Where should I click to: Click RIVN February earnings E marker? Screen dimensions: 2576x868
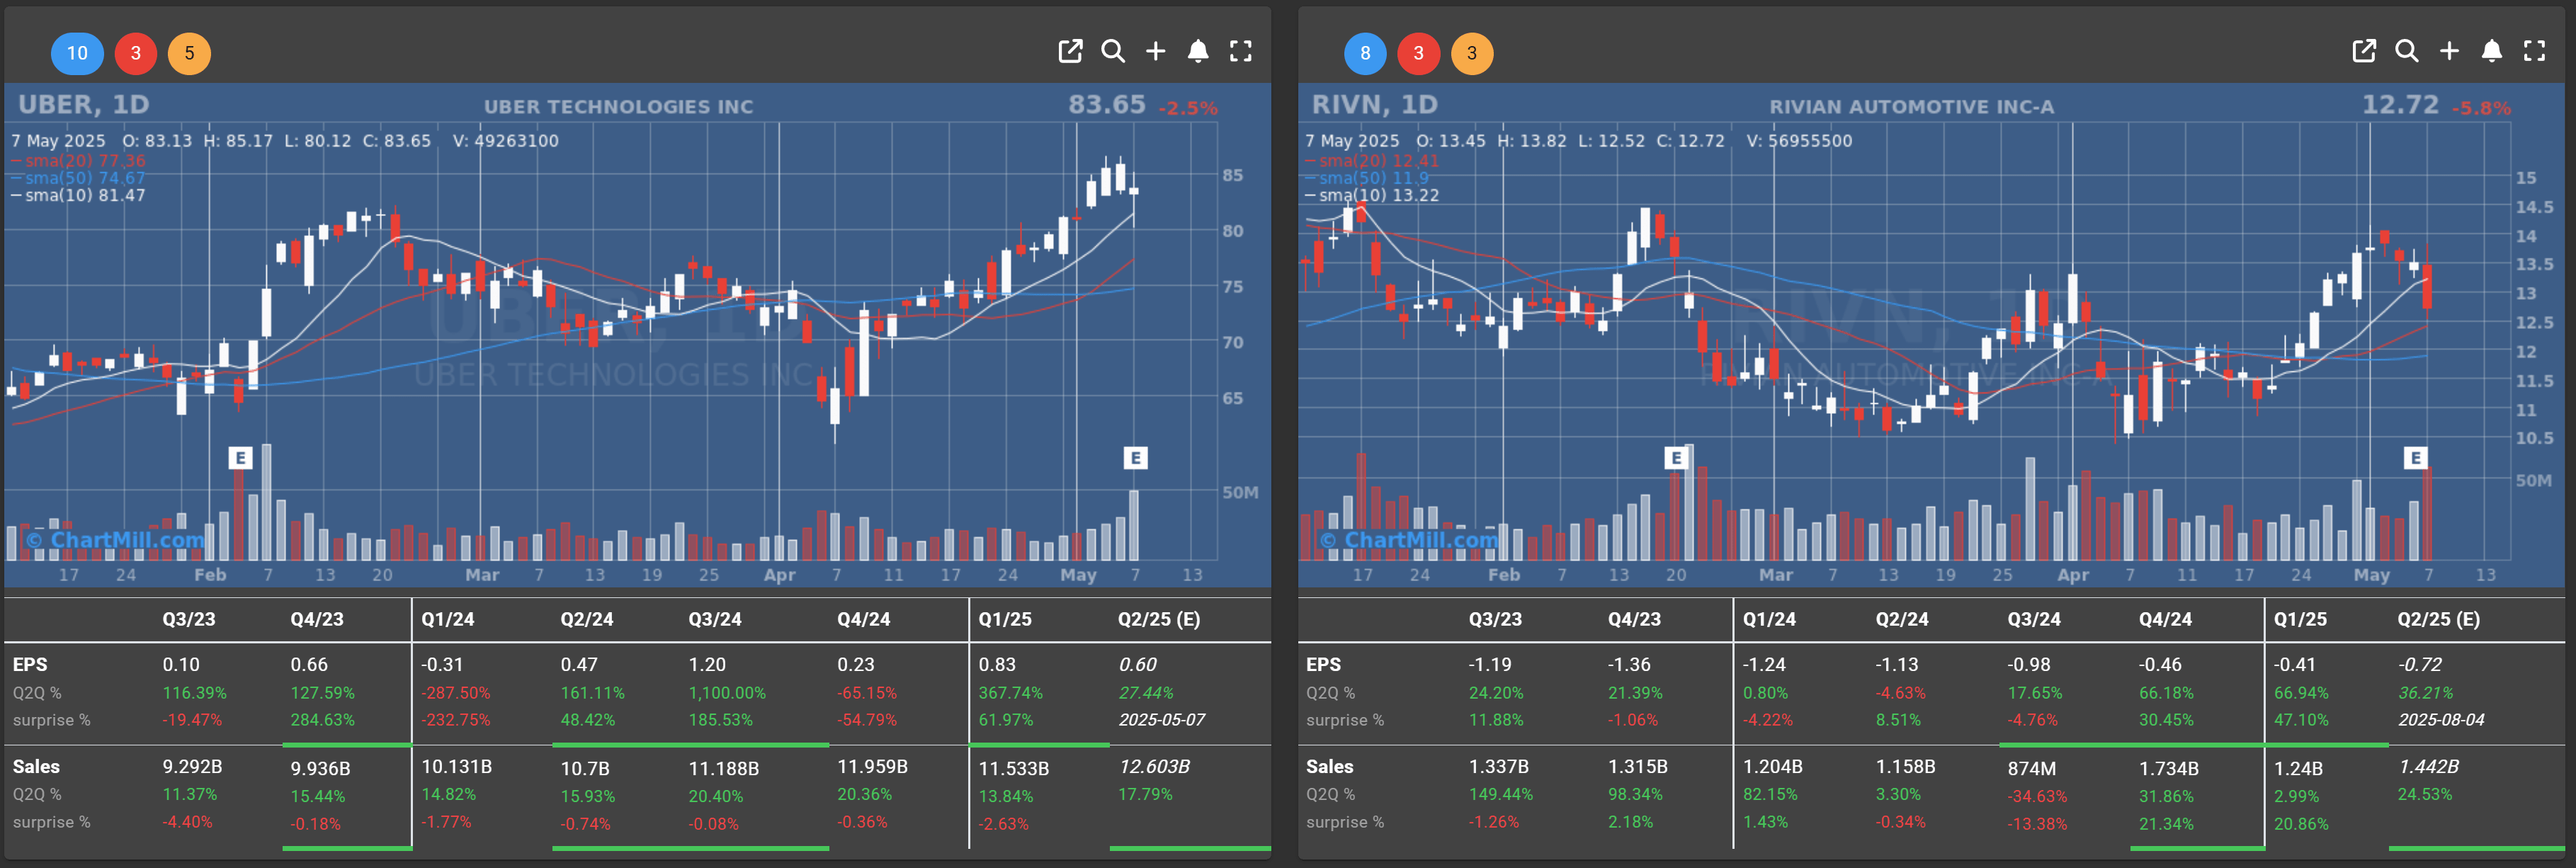(1676, 458)
